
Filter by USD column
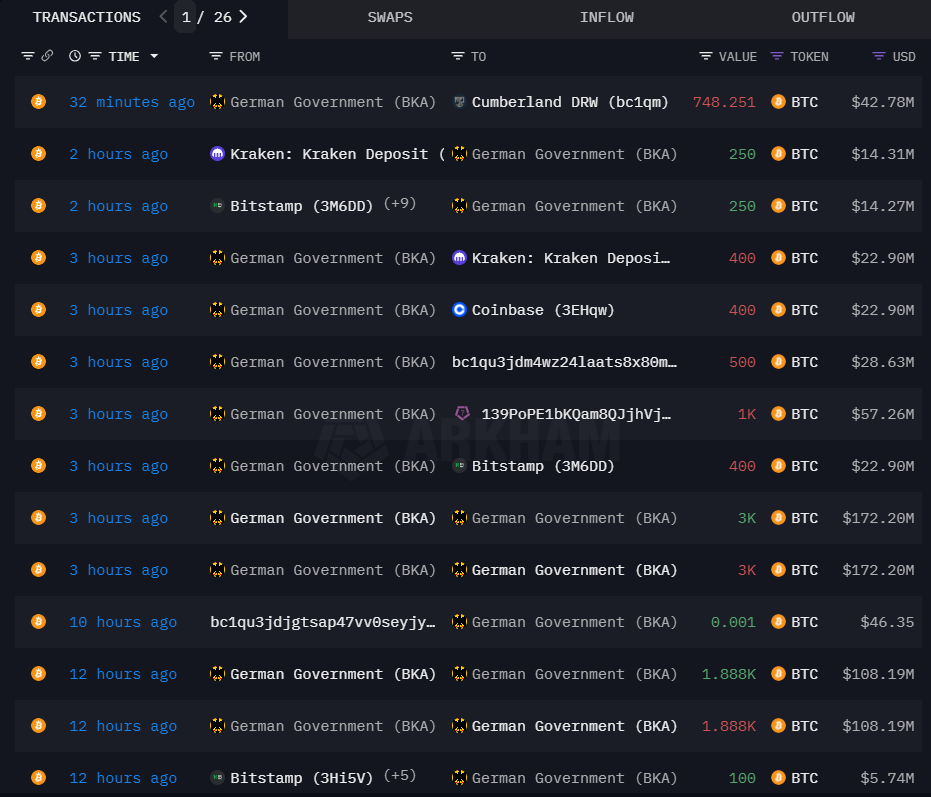click(879, 57)
